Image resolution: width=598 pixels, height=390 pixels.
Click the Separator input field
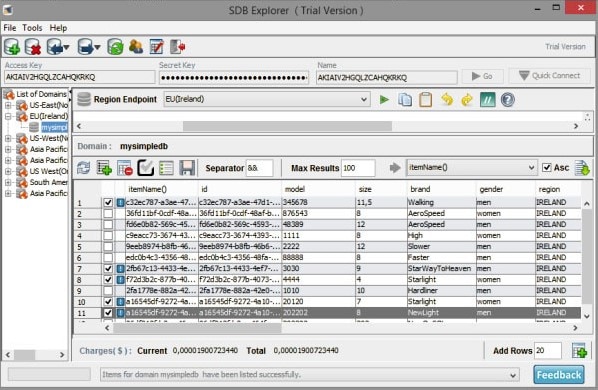tap(259, 168)
